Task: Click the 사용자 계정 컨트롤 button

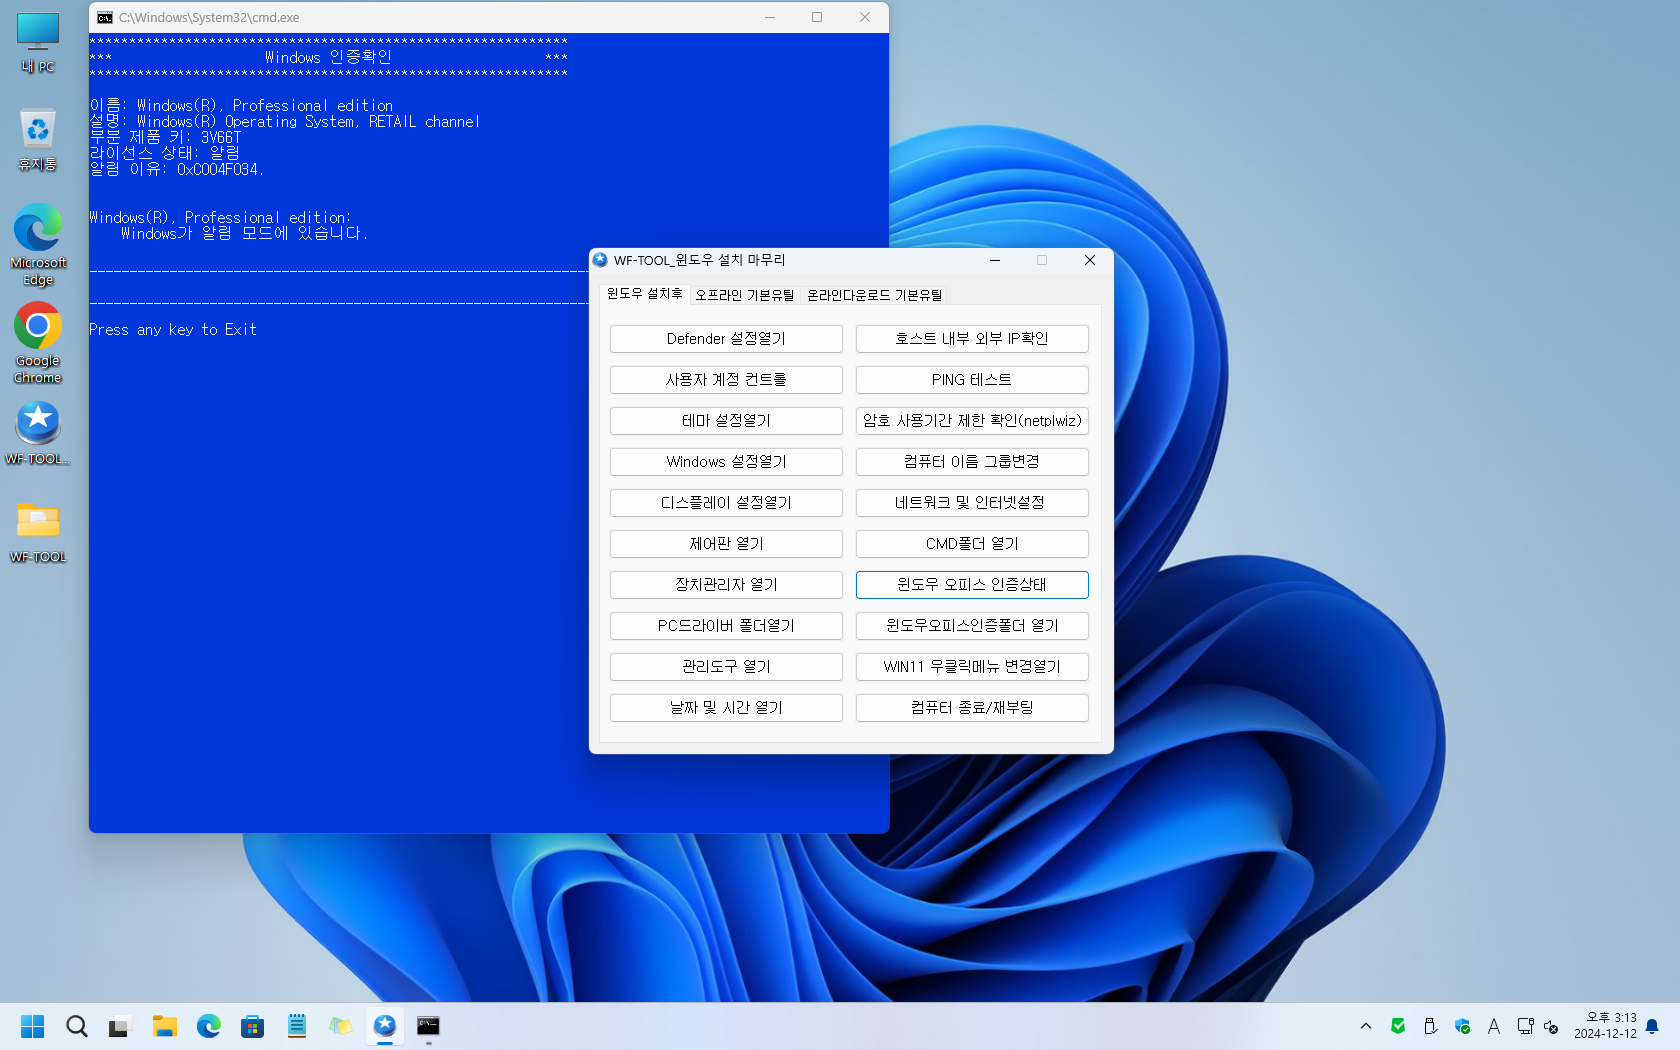Action: [726, 380]
